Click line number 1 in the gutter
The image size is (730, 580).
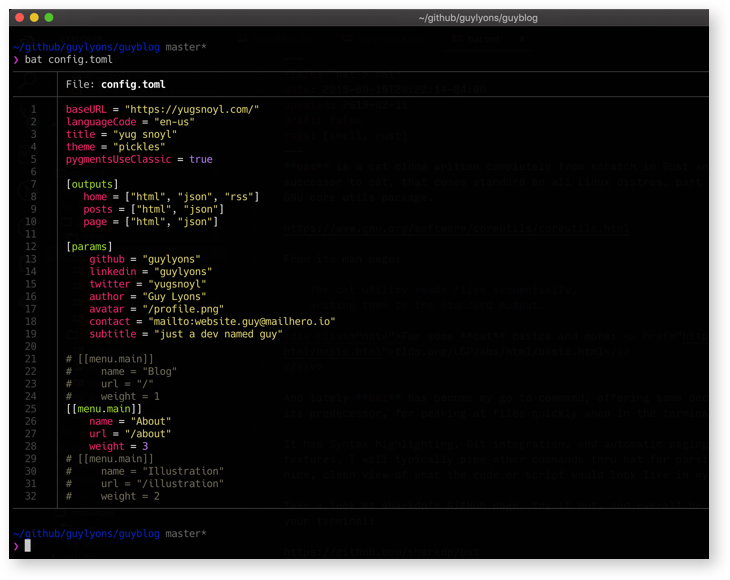click(x=33, y=109)
